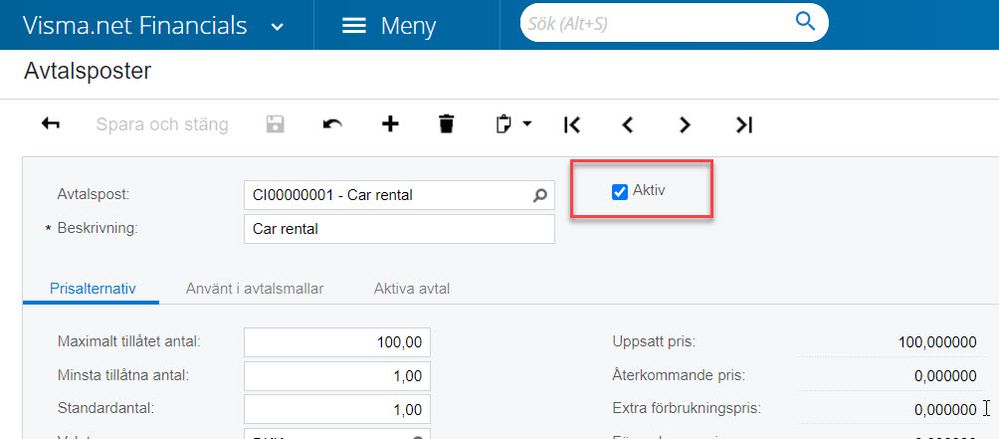This screenshot has width=999, height=439.
Task: Click the Extra förbrukningspris label
Action: (687, 408)
